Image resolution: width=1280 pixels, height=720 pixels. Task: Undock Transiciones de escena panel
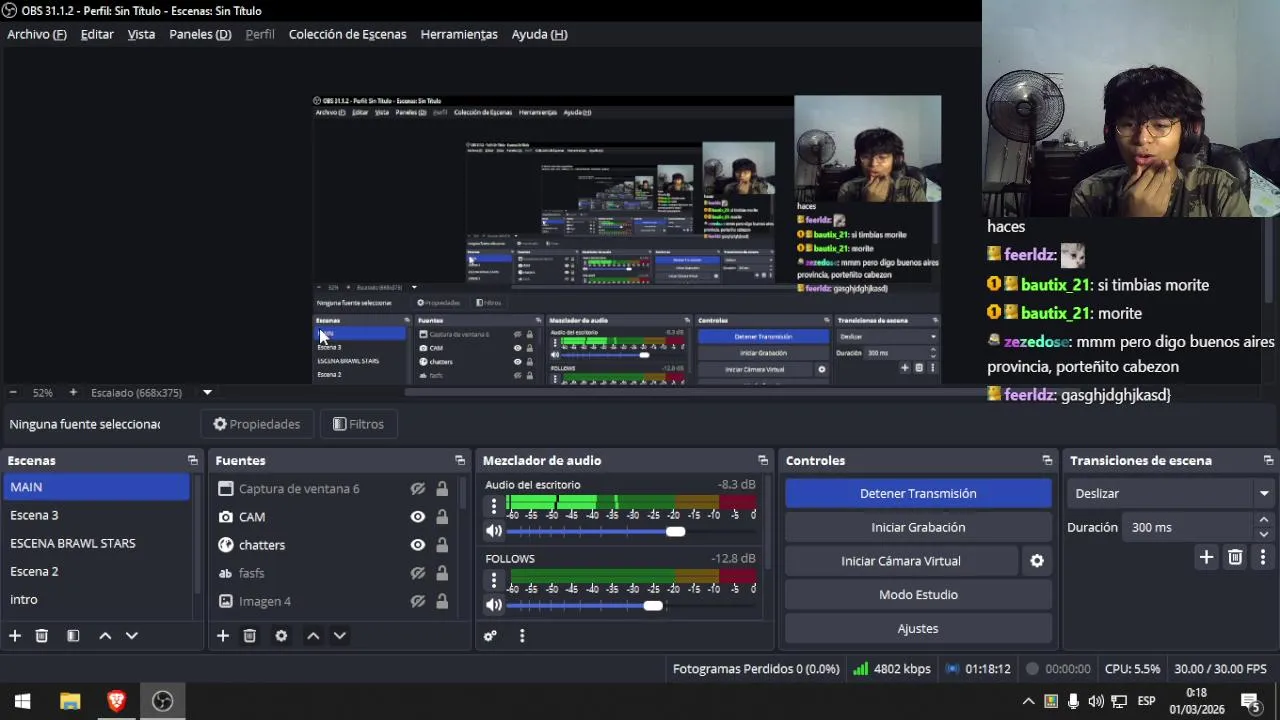coord(1268,461)
